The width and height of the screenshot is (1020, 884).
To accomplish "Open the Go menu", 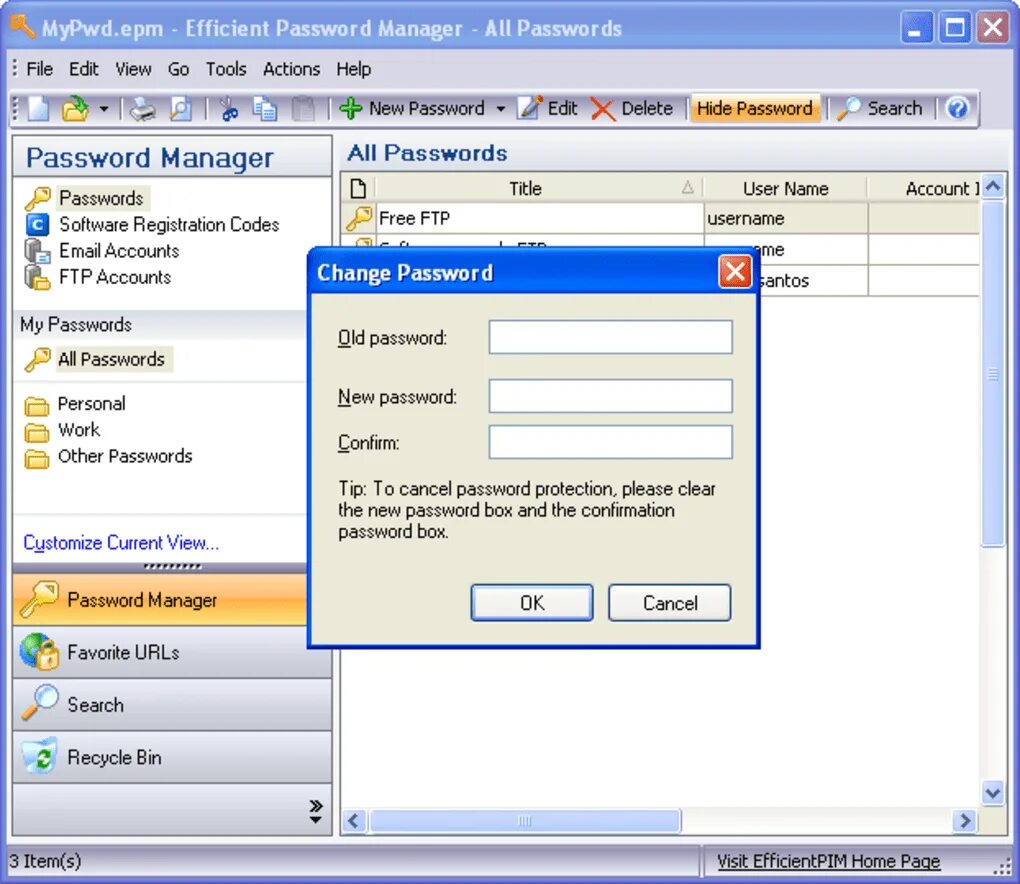I will pos(178,69).
